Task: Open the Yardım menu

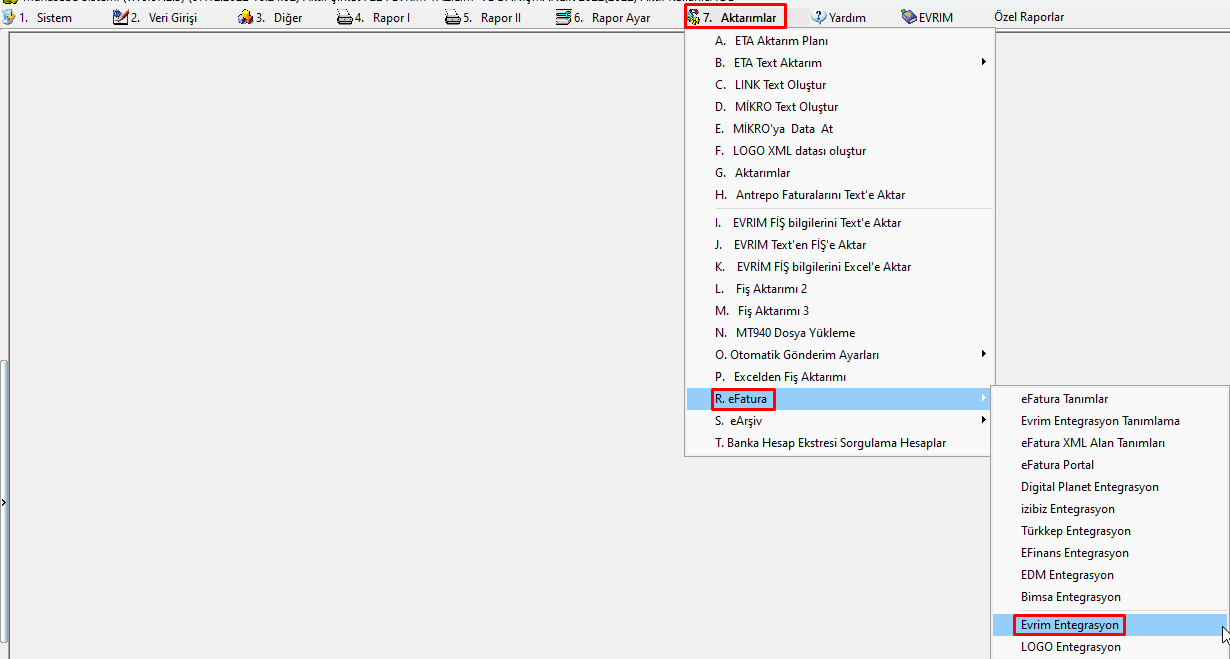Action: coord(846,18)
